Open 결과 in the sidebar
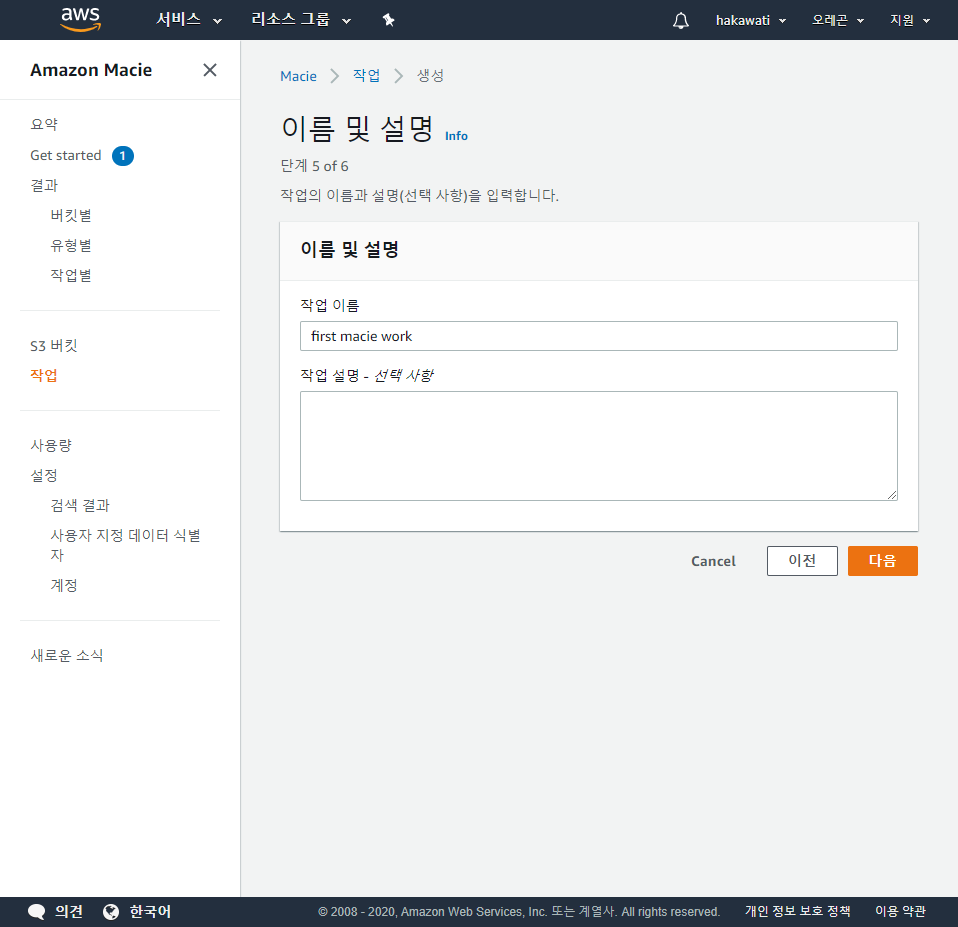Image resolution: width=958 pixels, height=927 pixels. [44, 186]
